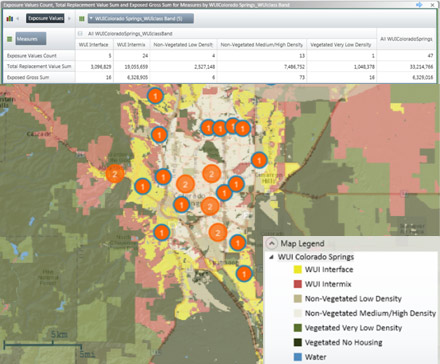Click the cell showing 33,214,766

pyautogui.click(x=406, y=67)
